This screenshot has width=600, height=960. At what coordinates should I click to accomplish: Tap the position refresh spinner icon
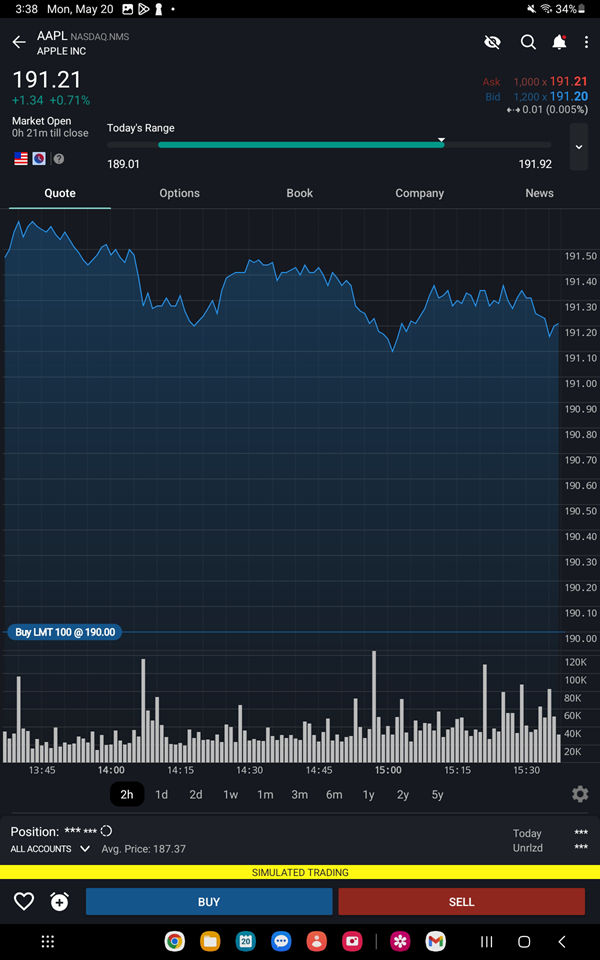click(107, 831)
